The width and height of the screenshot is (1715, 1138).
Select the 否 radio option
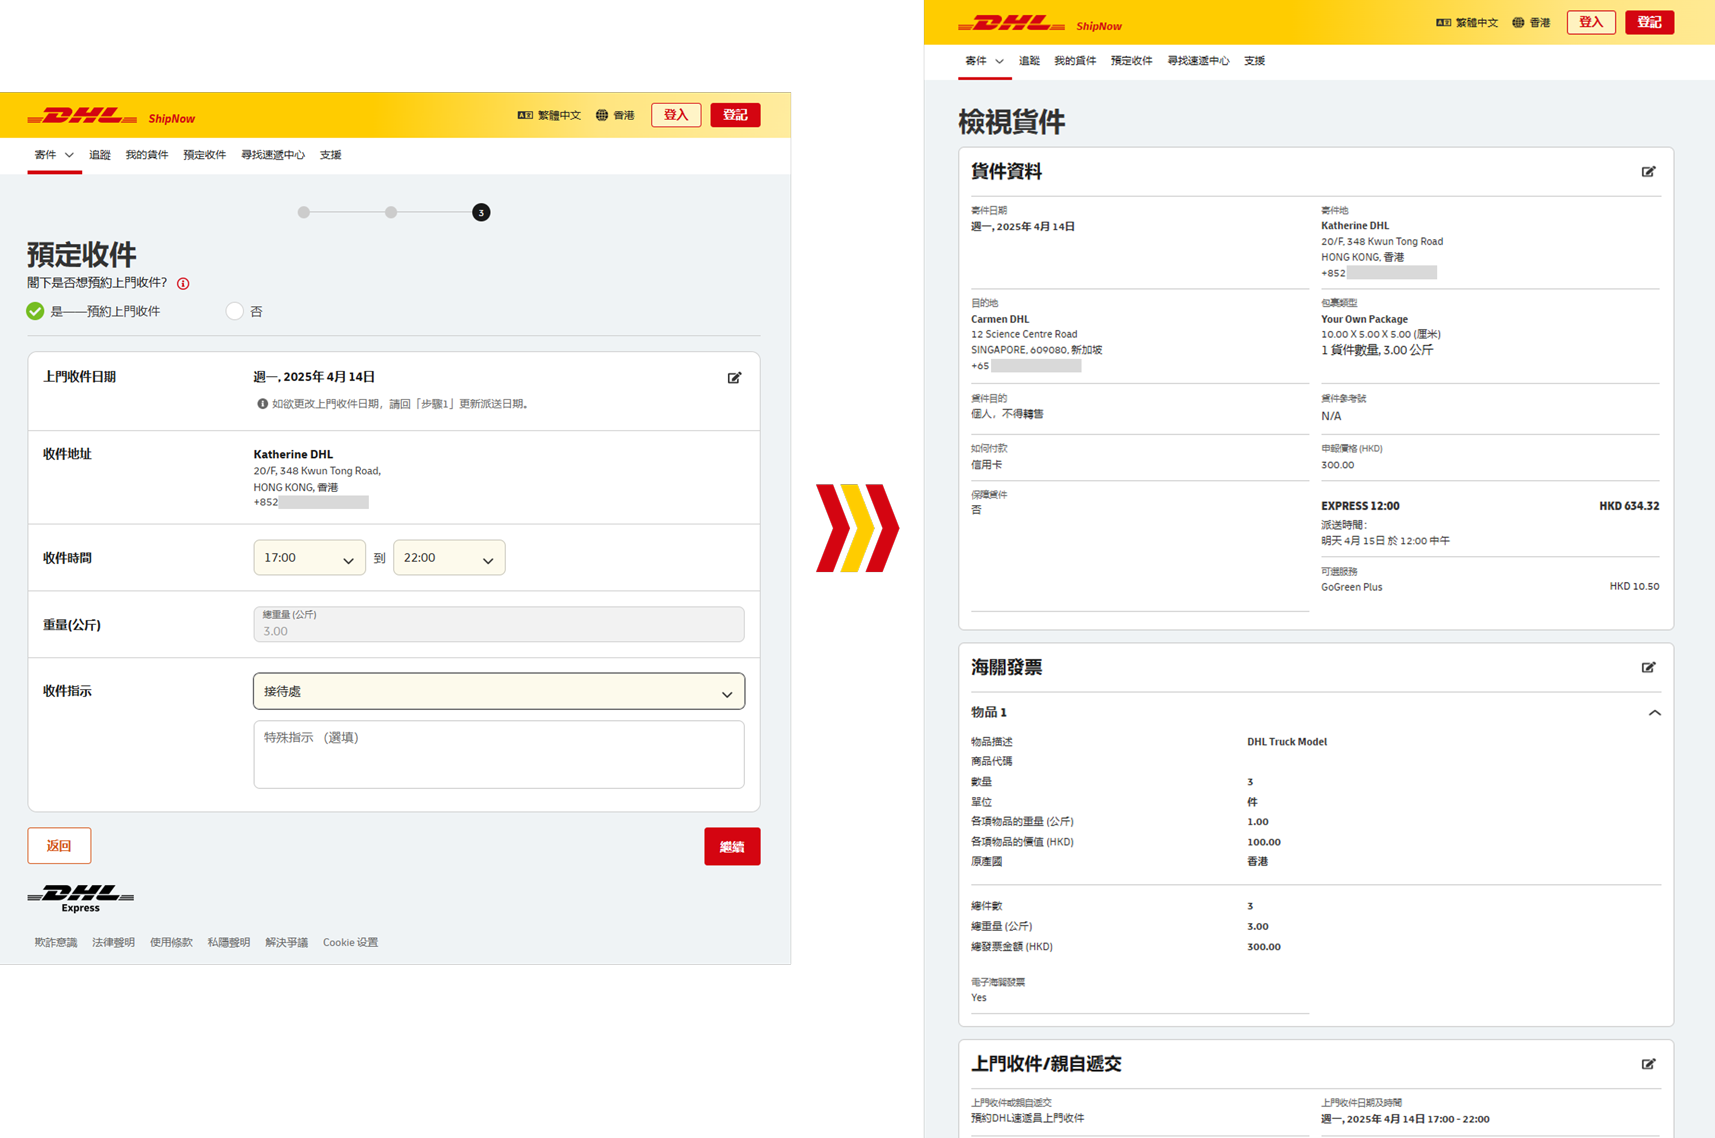234,311
